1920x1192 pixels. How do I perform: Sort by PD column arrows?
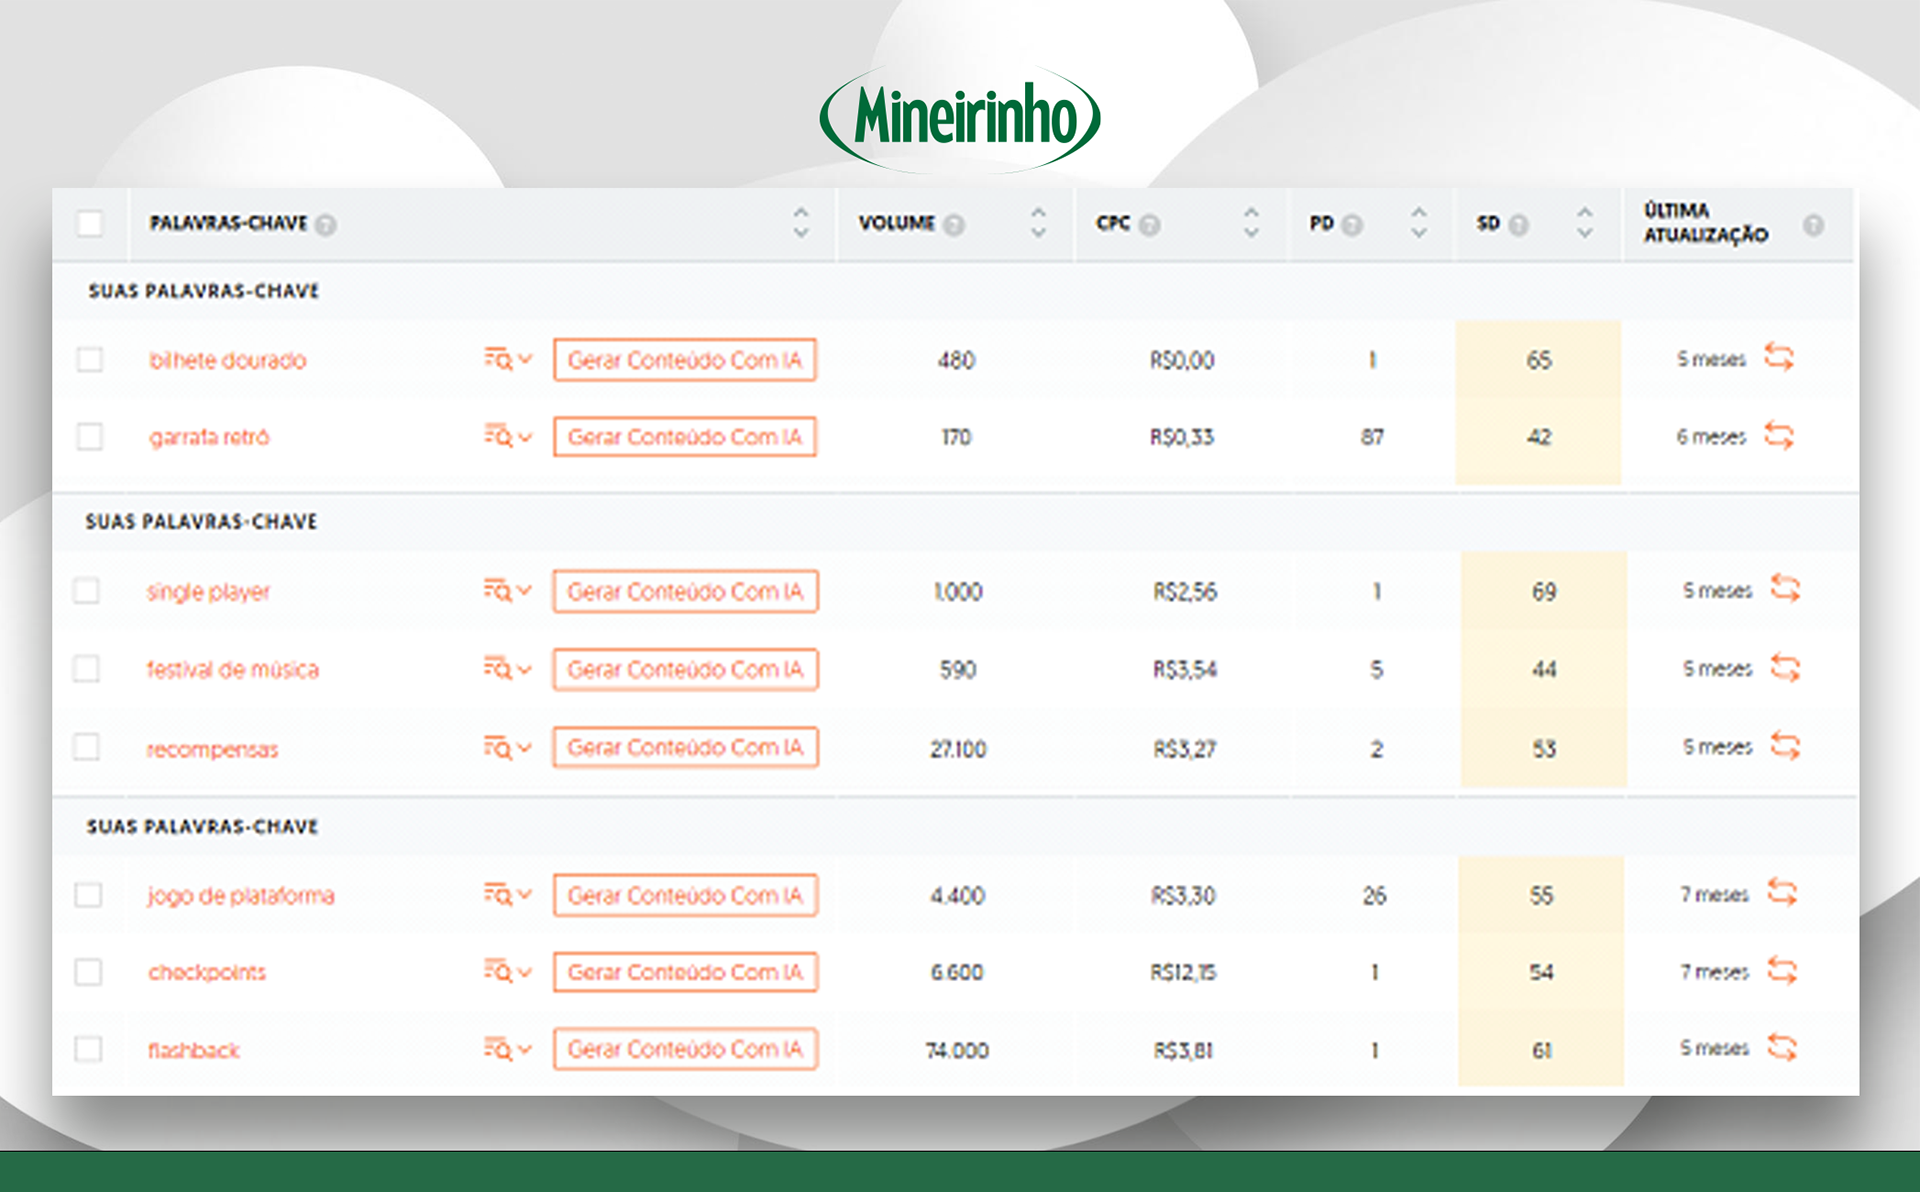pyautogui.click(x=1418, y=222)
